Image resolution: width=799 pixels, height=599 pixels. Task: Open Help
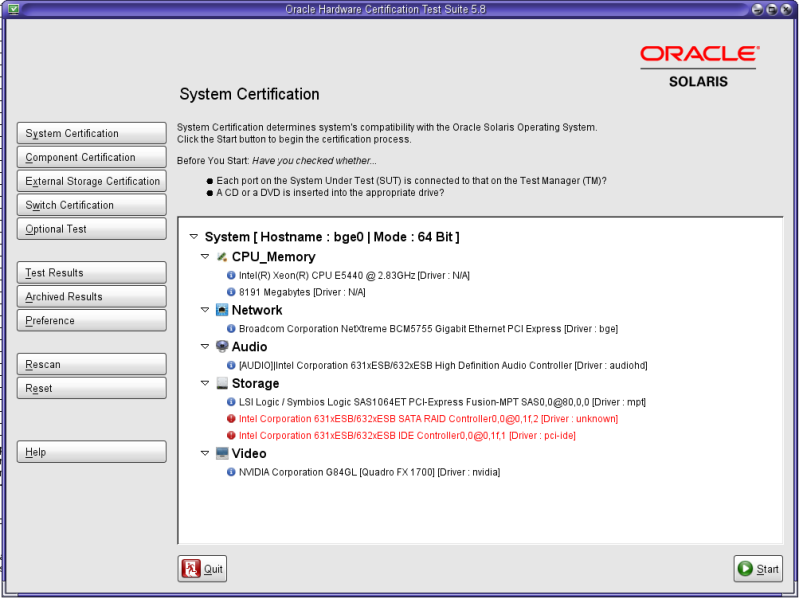(92, 452)
